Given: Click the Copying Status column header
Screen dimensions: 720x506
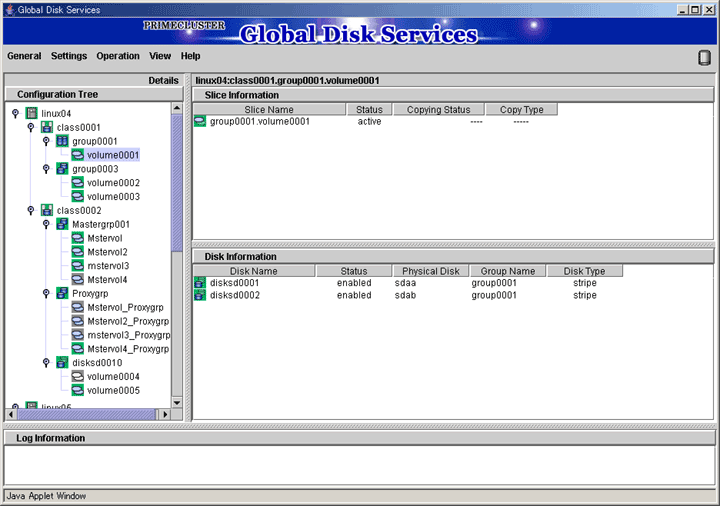Looking at the screenshot, I should point(439,109).
